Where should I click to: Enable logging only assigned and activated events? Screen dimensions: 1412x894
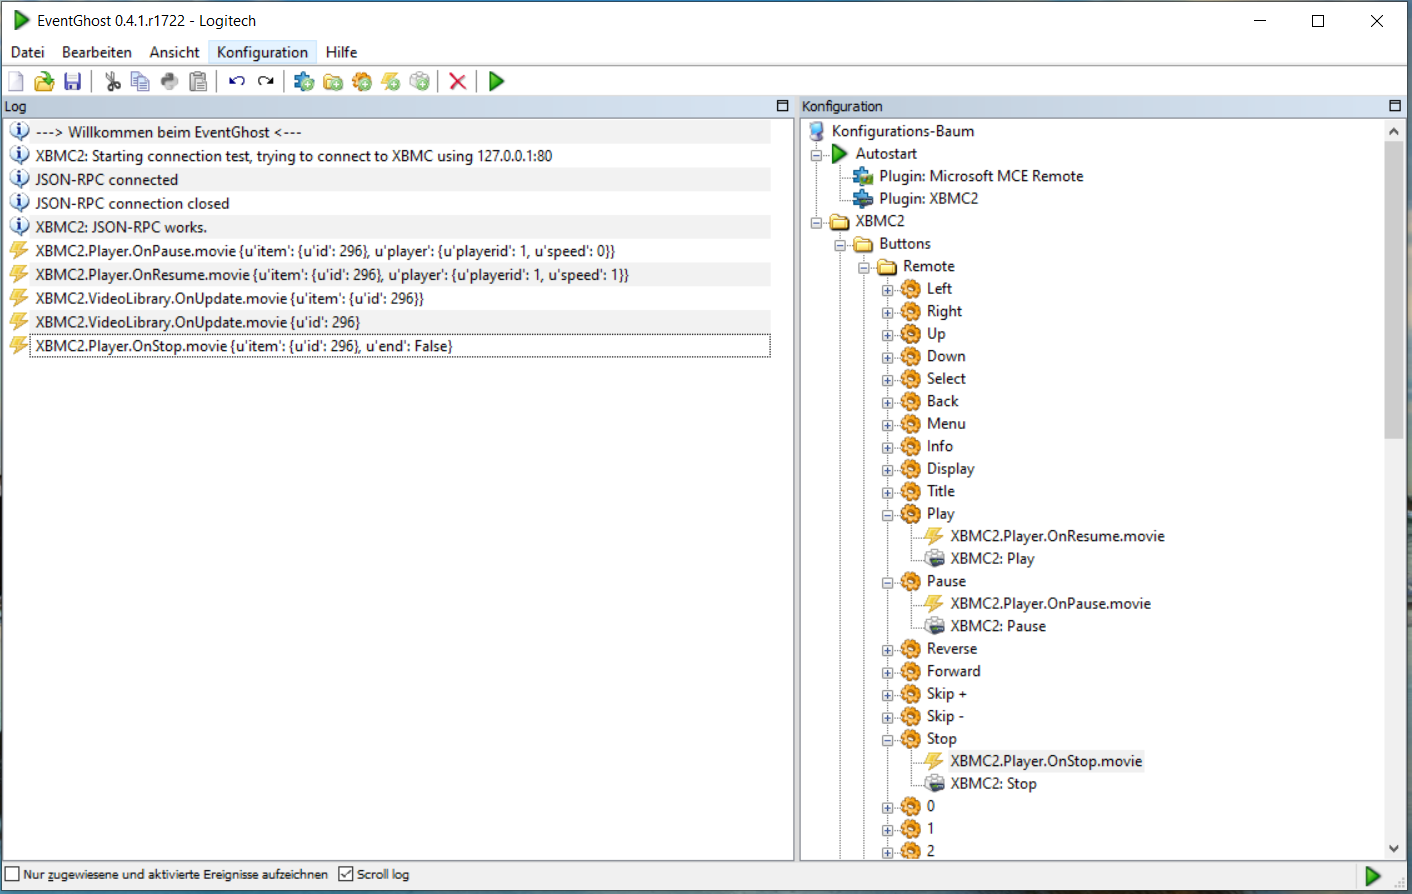tap(13, 874)
